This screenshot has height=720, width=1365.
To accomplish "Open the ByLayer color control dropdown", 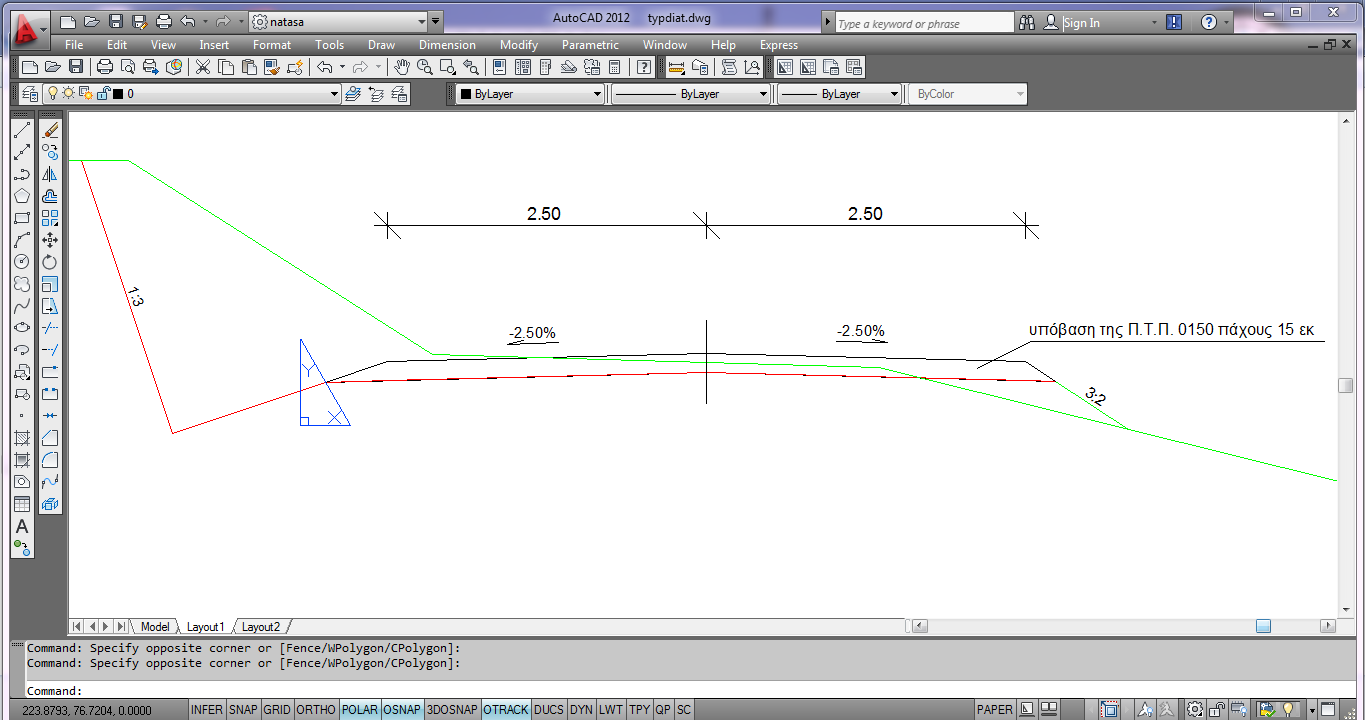I will tap(598, 94).
